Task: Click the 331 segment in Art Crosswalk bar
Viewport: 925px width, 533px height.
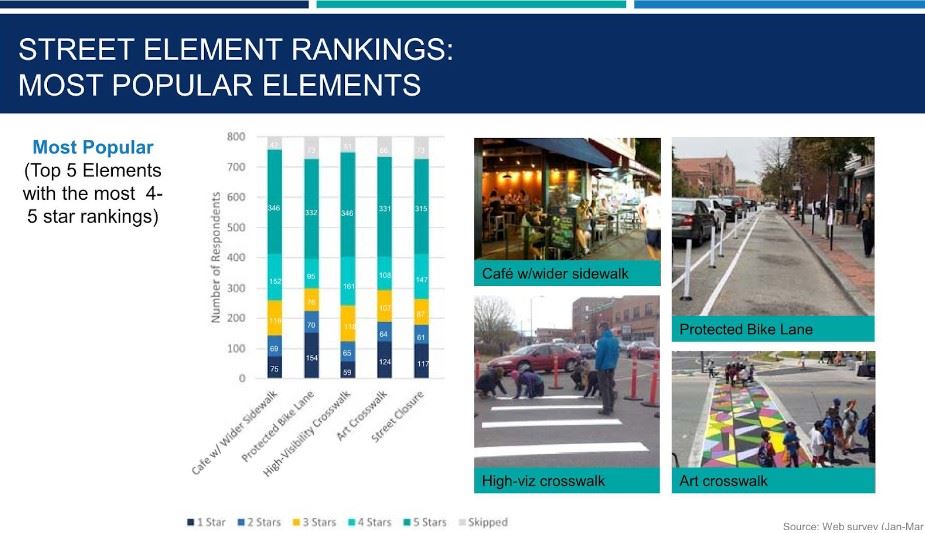Action: [x=385, y=206]
